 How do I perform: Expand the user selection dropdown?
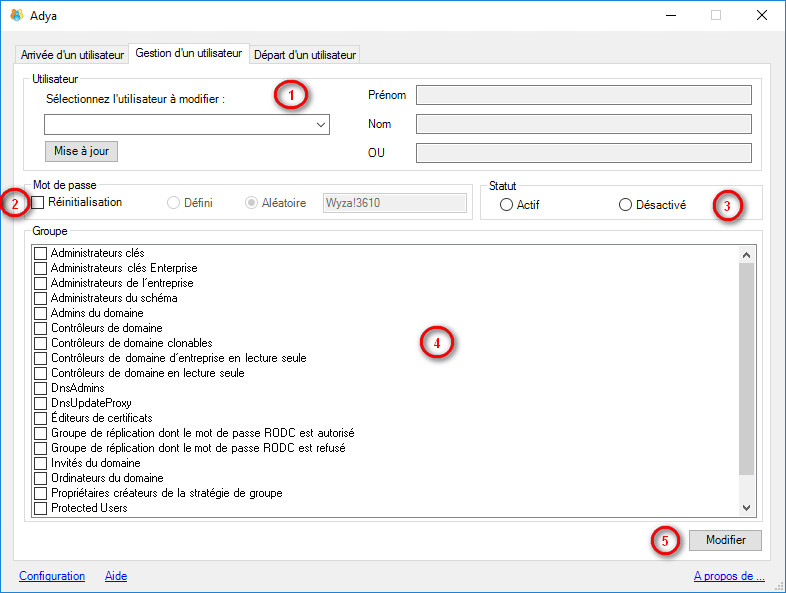[x=321, y=125]
